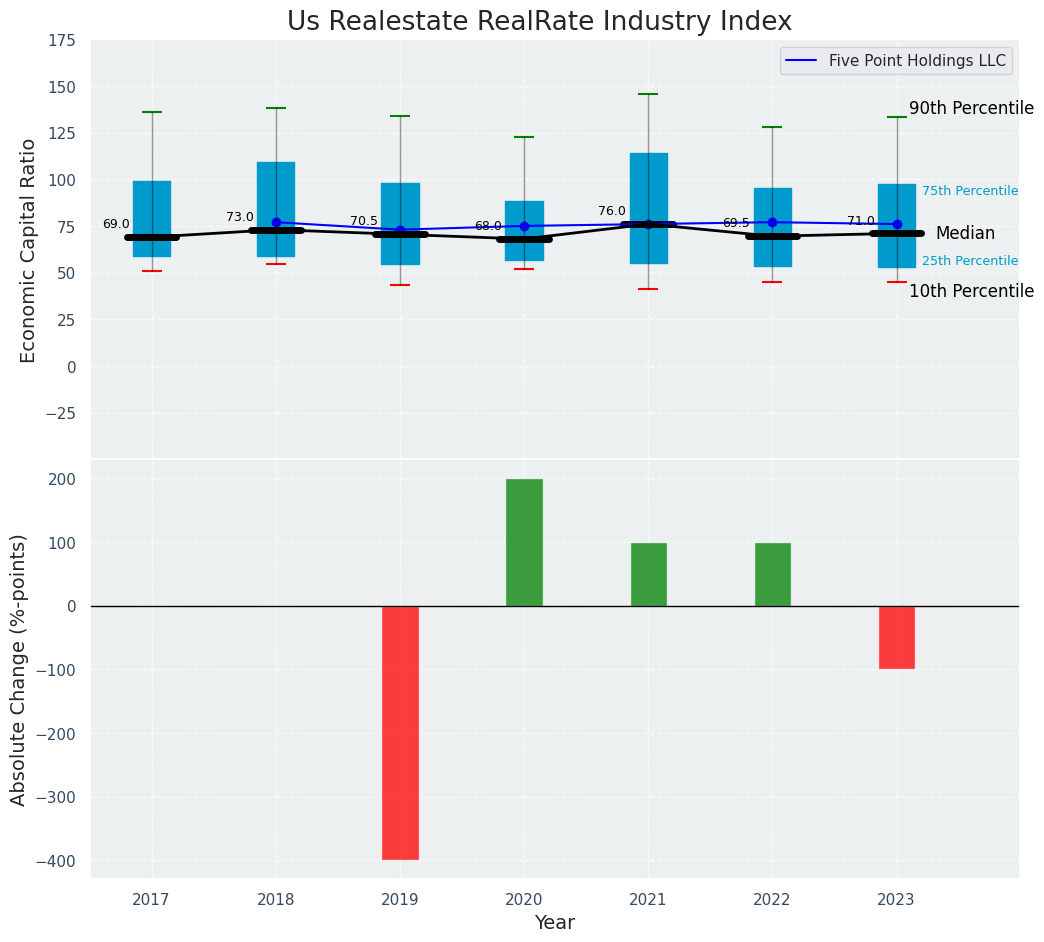Click the Absolute Change (%-points) axis title
Screen dimensions: 1044x942
click(x=18, y=669)
